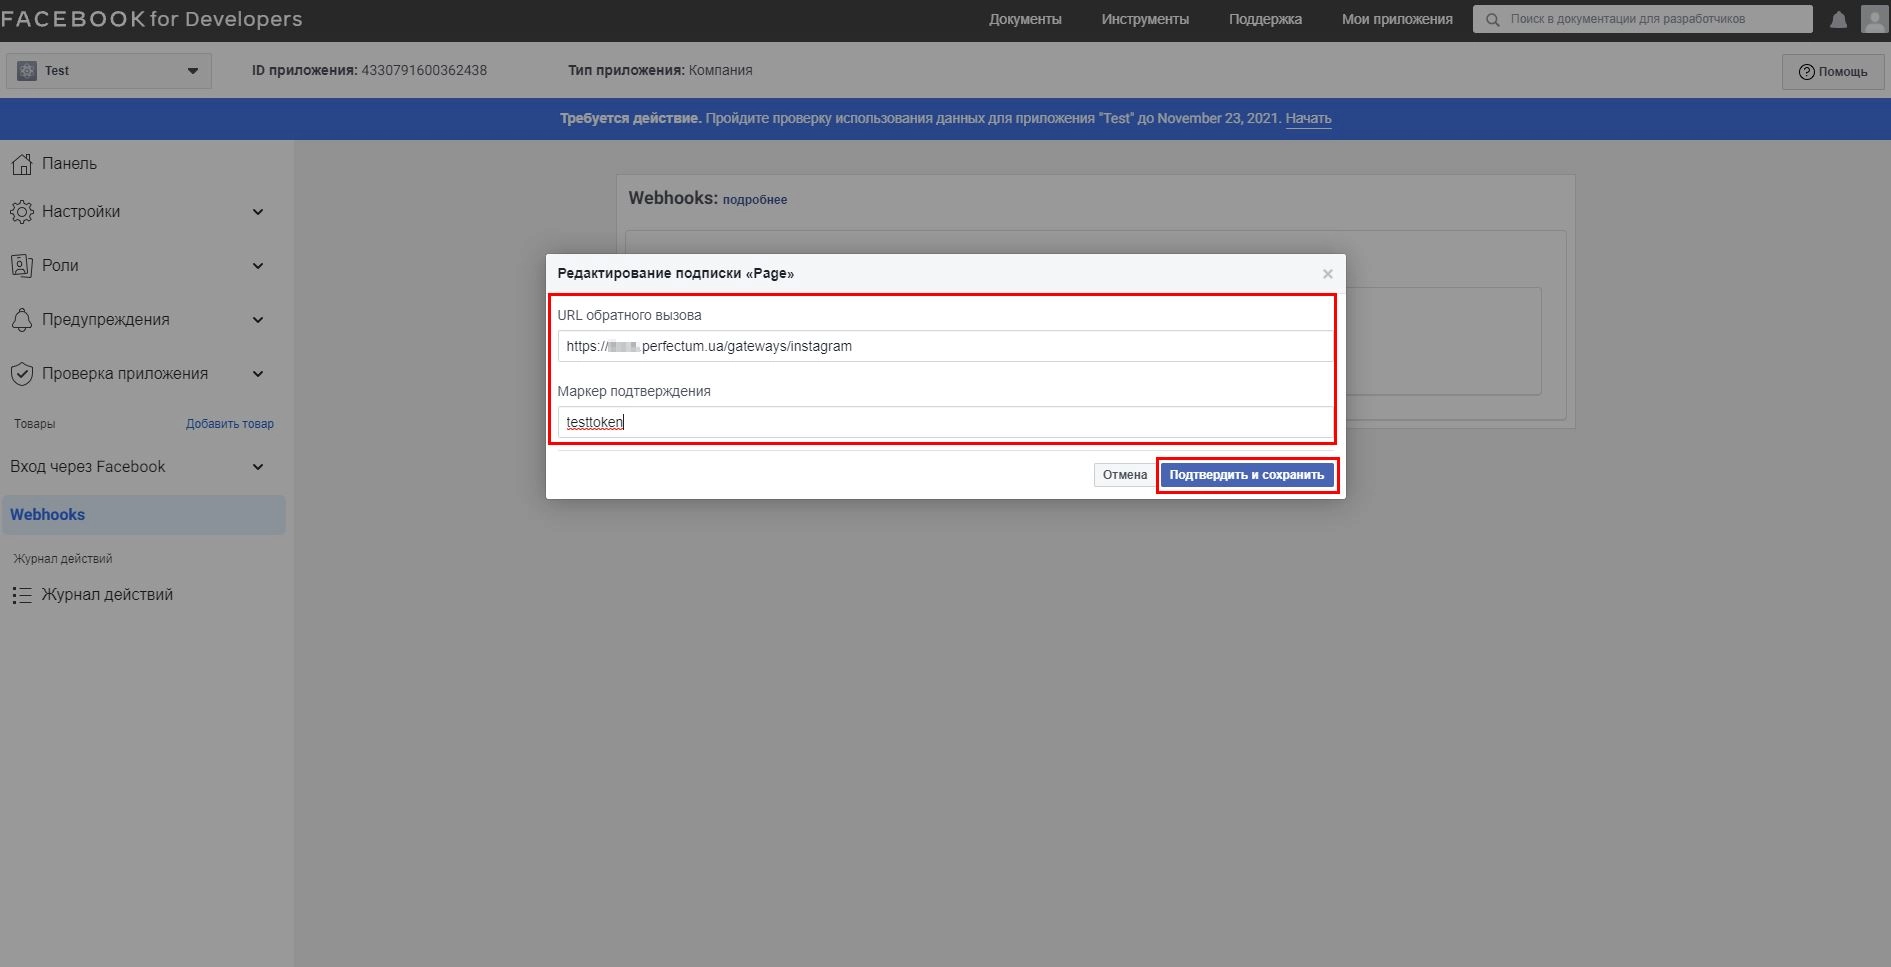Expand the Предупреждения section chevron
Image resolution: width=1891 pixels, height=967 pixels.
[258, 320]
